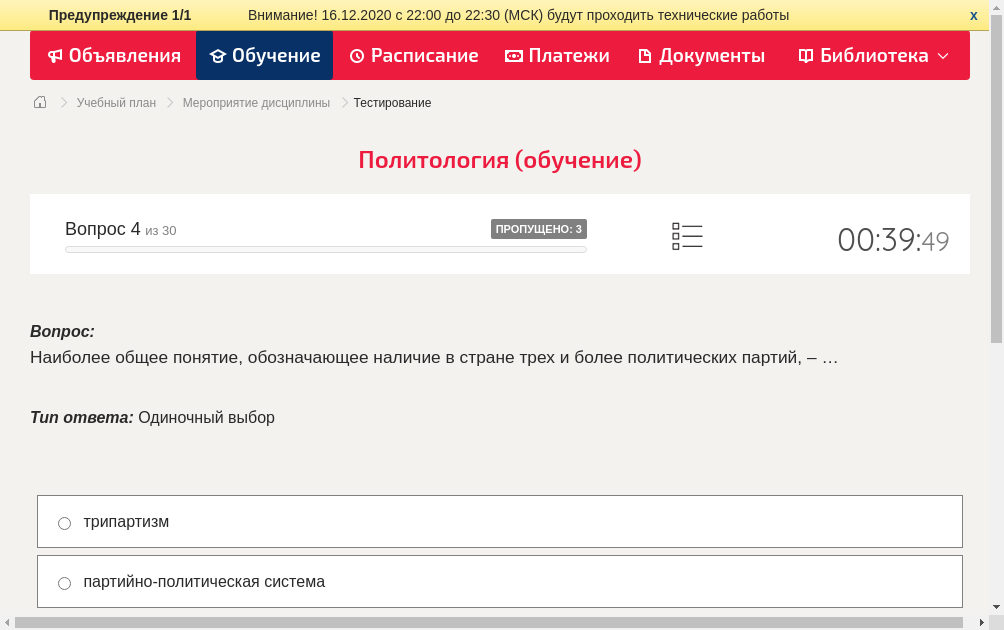Select партийно-политическая система answer option
The width and height of the screenshot is (1004, 630).
point(64,582)
